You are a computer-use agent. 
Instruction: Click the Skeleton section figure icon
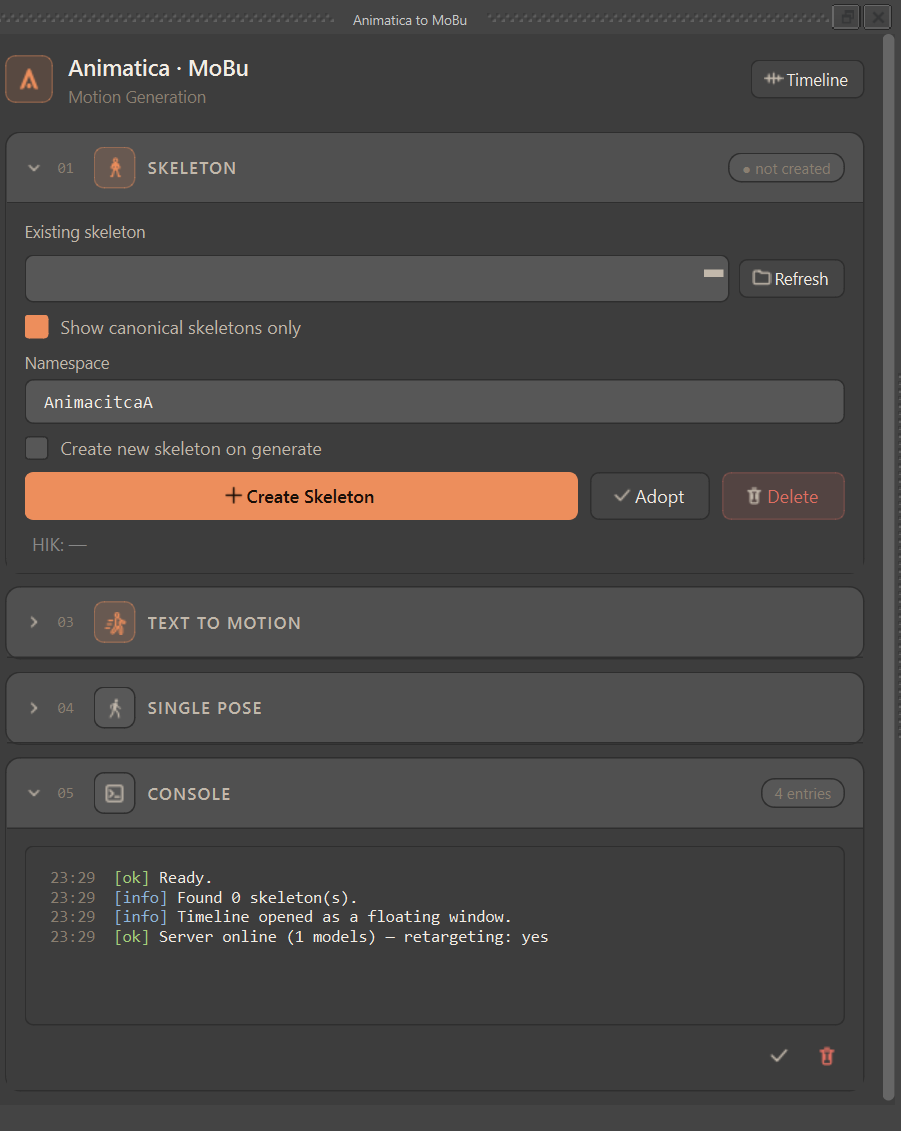[115, 168]
